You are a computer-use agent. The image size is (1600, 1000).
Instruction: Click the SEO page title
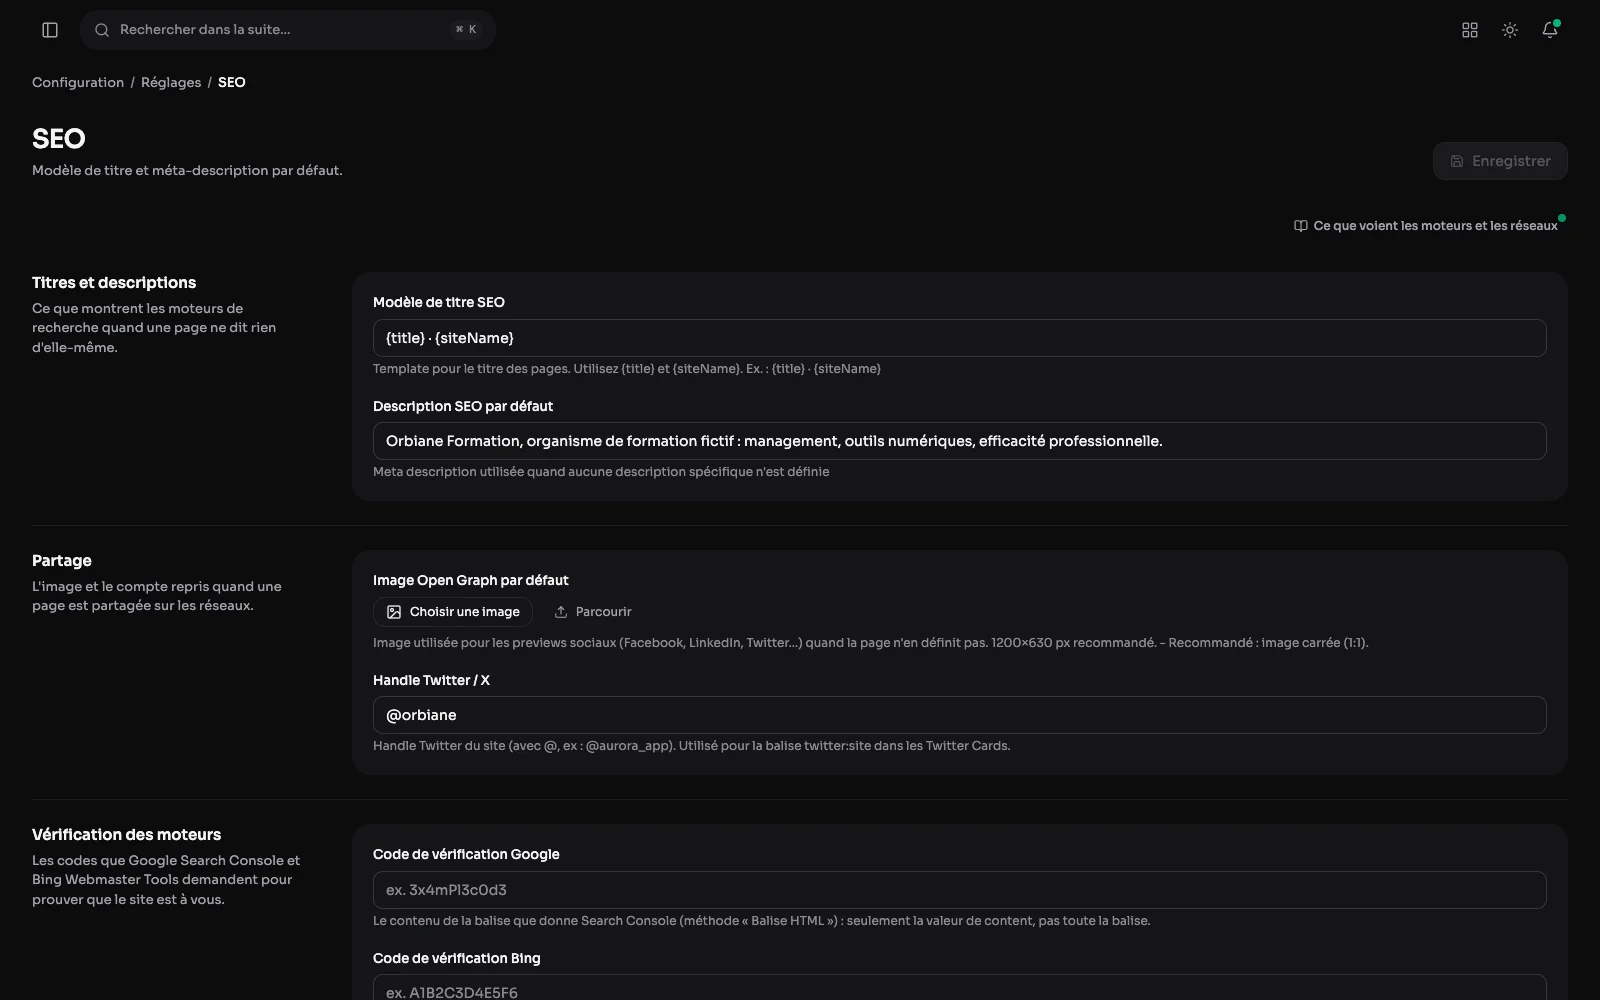coord(59,139)
